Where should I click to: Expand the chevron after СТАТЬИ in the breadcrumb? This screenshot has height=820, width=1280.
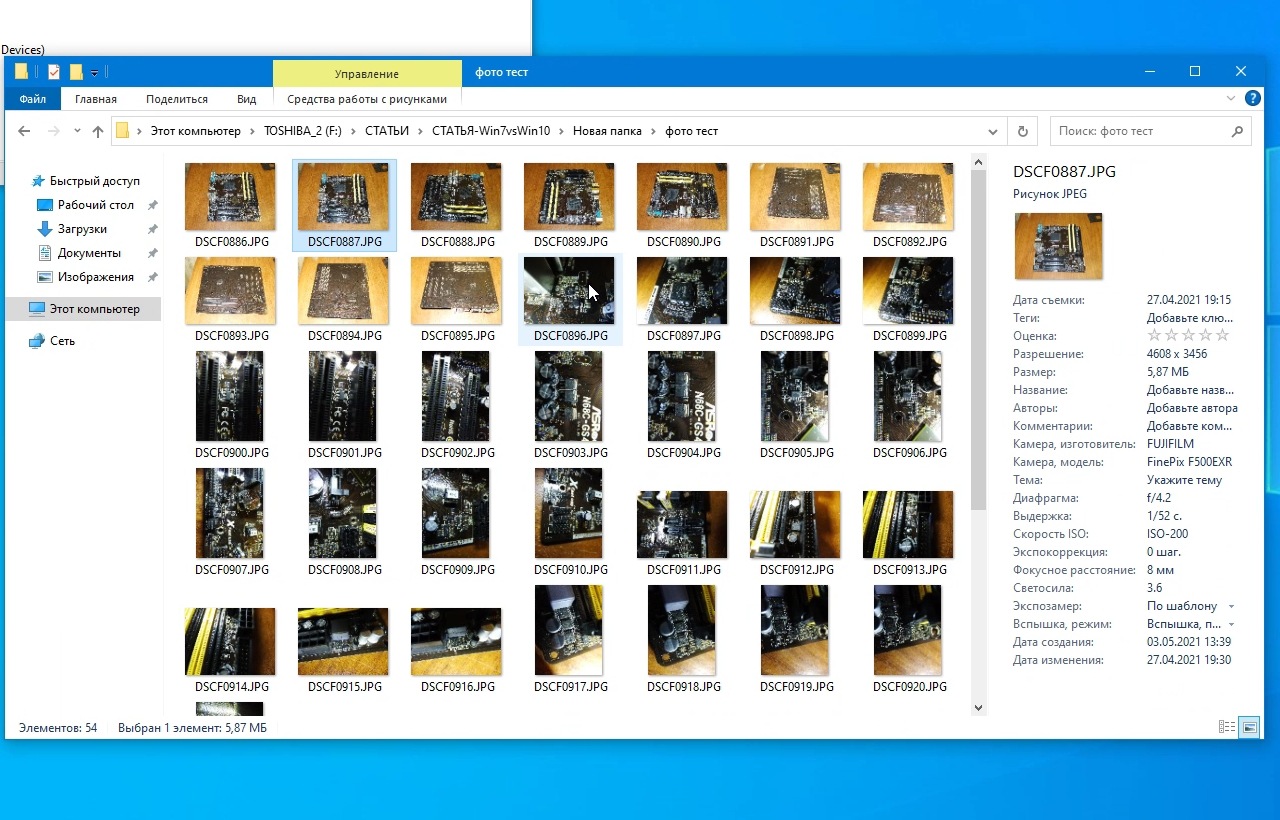click(x=421, y=131)
